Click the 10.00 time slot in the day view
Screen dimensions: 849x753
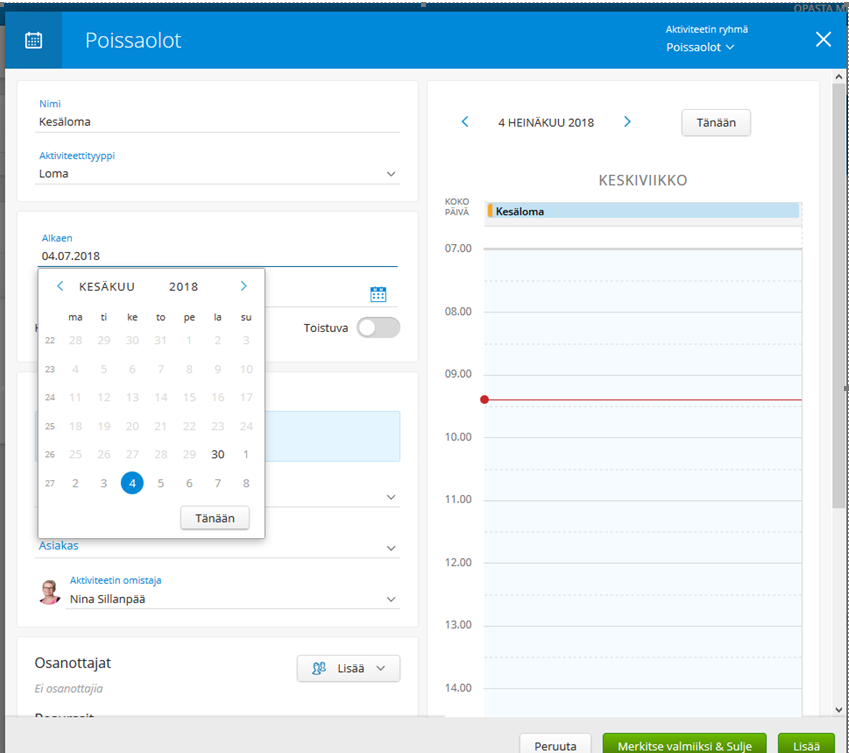643,453
